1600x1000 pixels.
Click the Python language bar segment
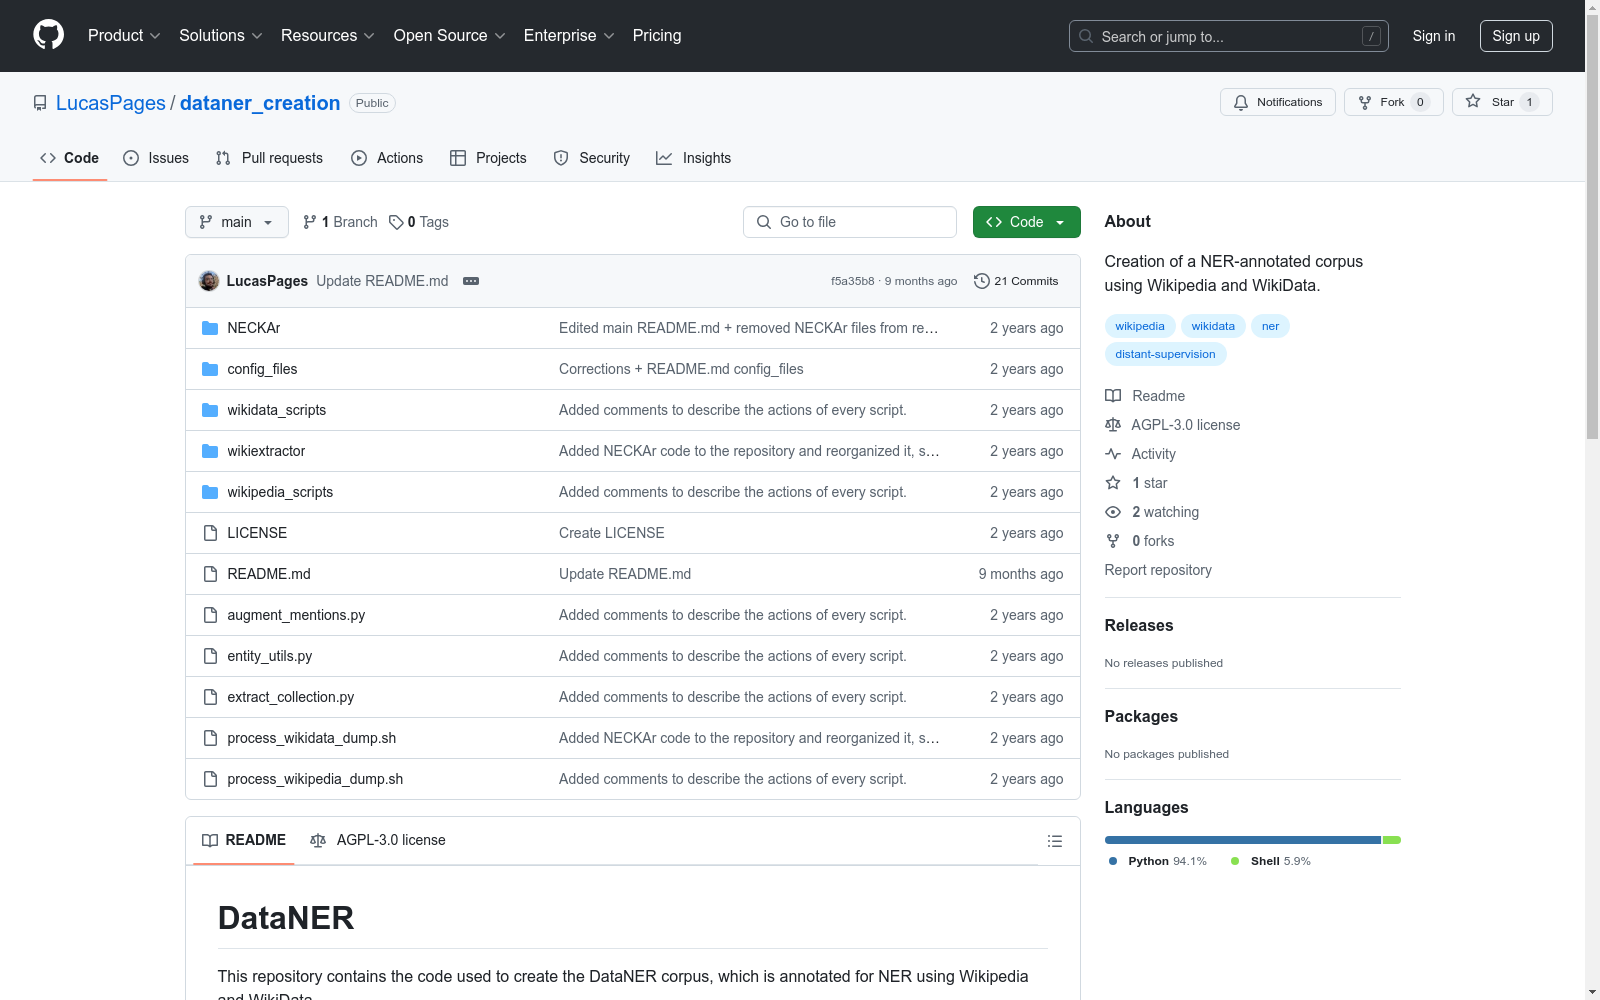pyautogui.click(x=1243, y=840)
